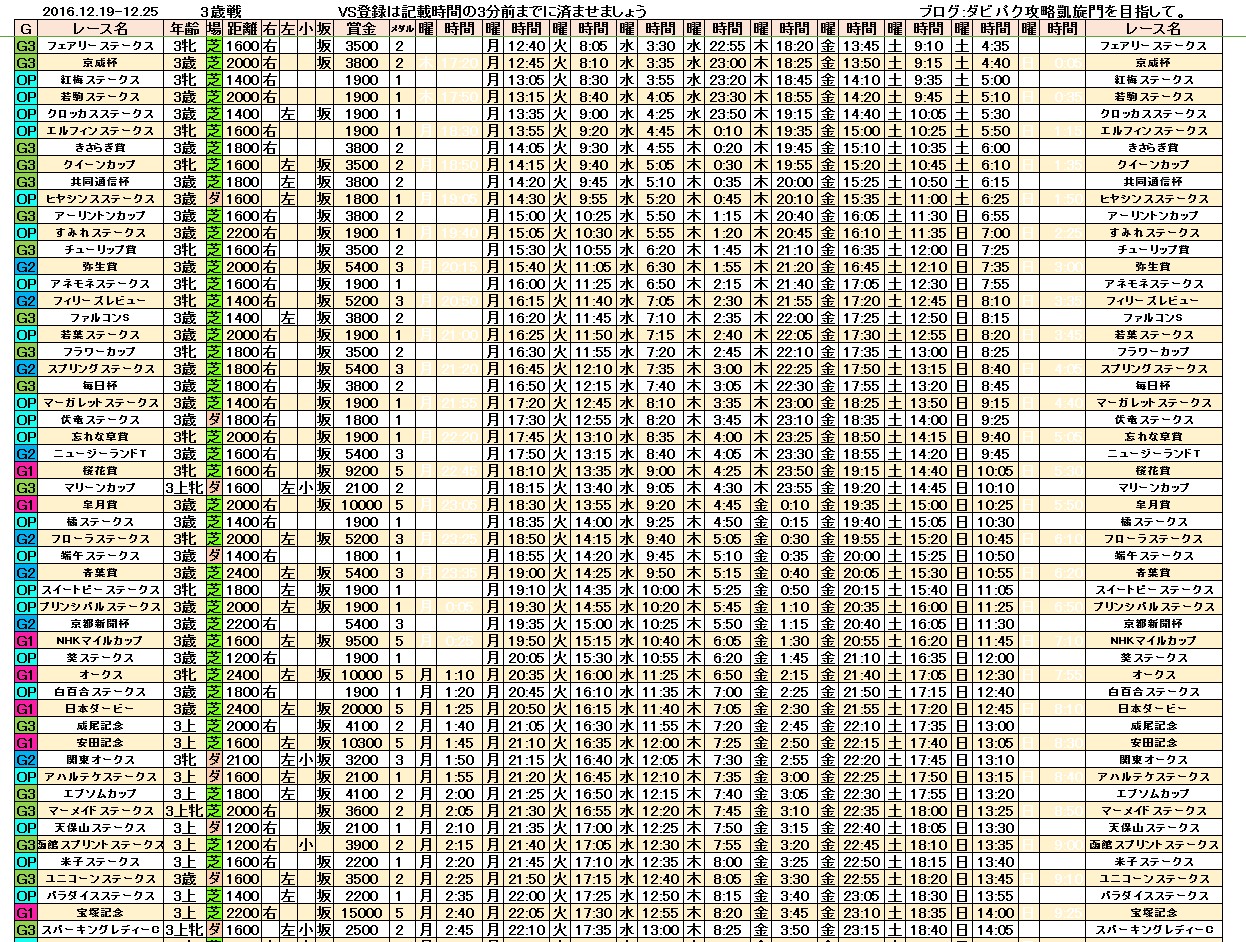
Task: Click the G1 grade cell for 宝塚記念
Action: click(x=26, y=913)
